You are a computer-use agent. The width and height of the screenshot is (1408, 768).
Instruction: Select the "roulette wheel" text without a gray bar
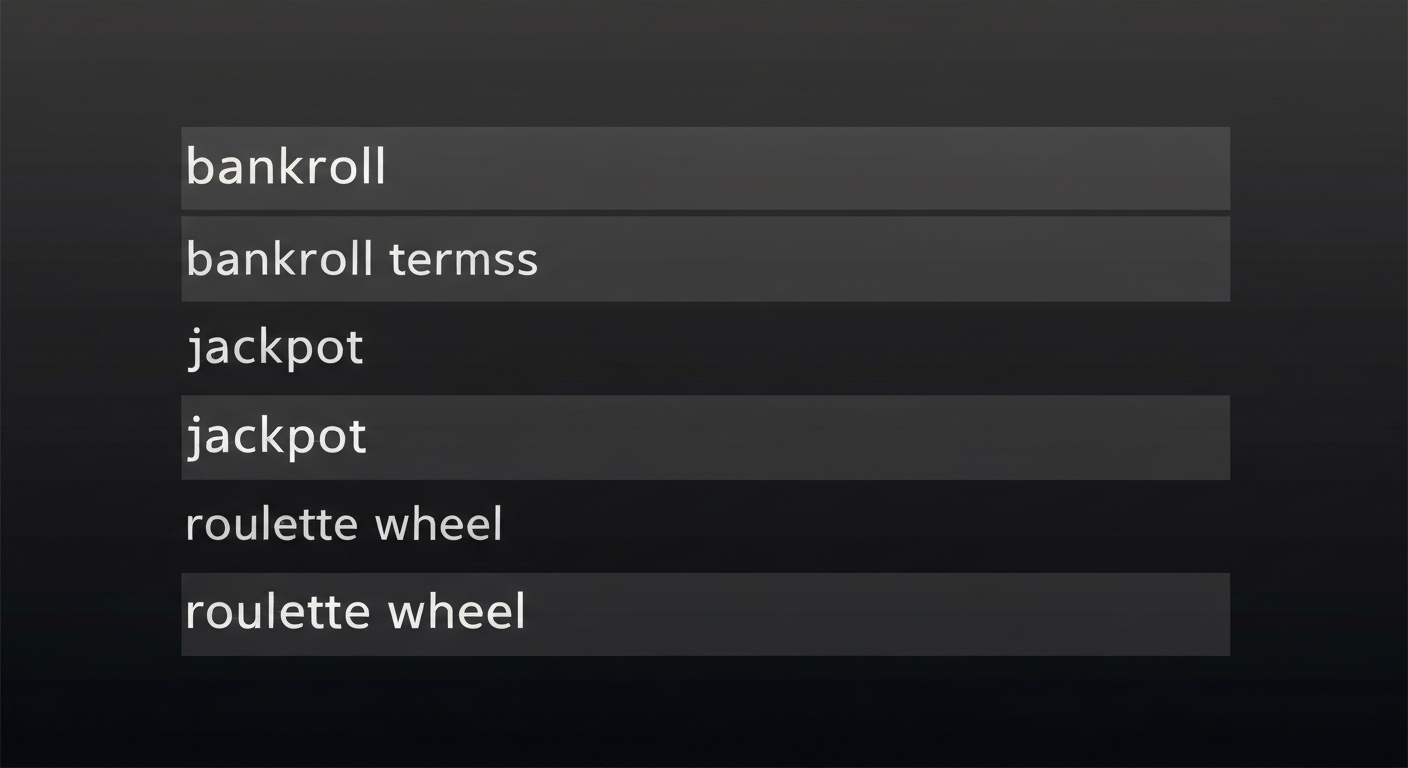344,525
